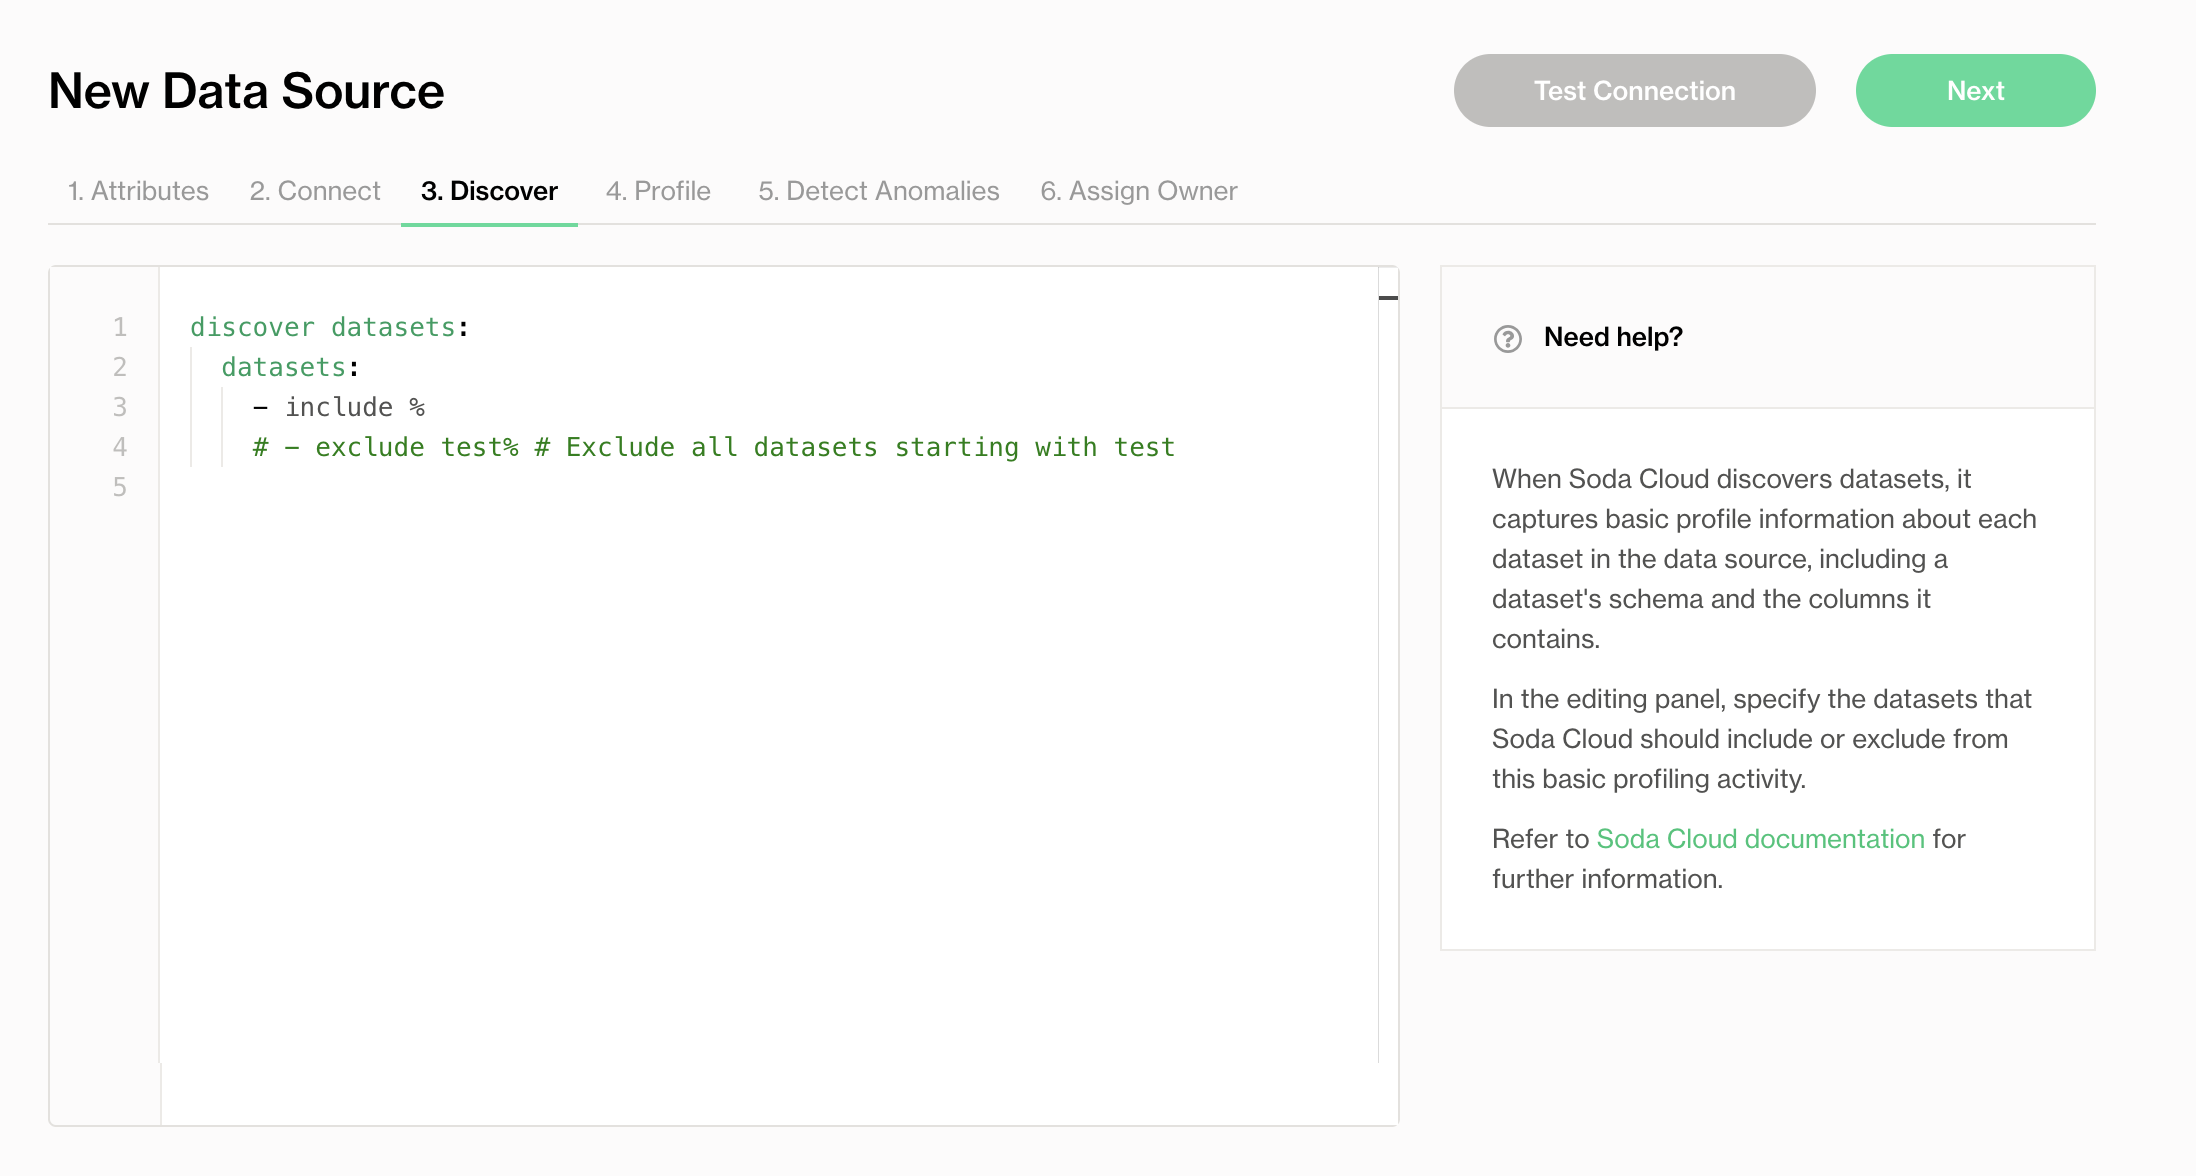The width and height of the screenshot is (2196, 1176).
Task: Click the 'New Data Source' page title
Action: (246, 91)
